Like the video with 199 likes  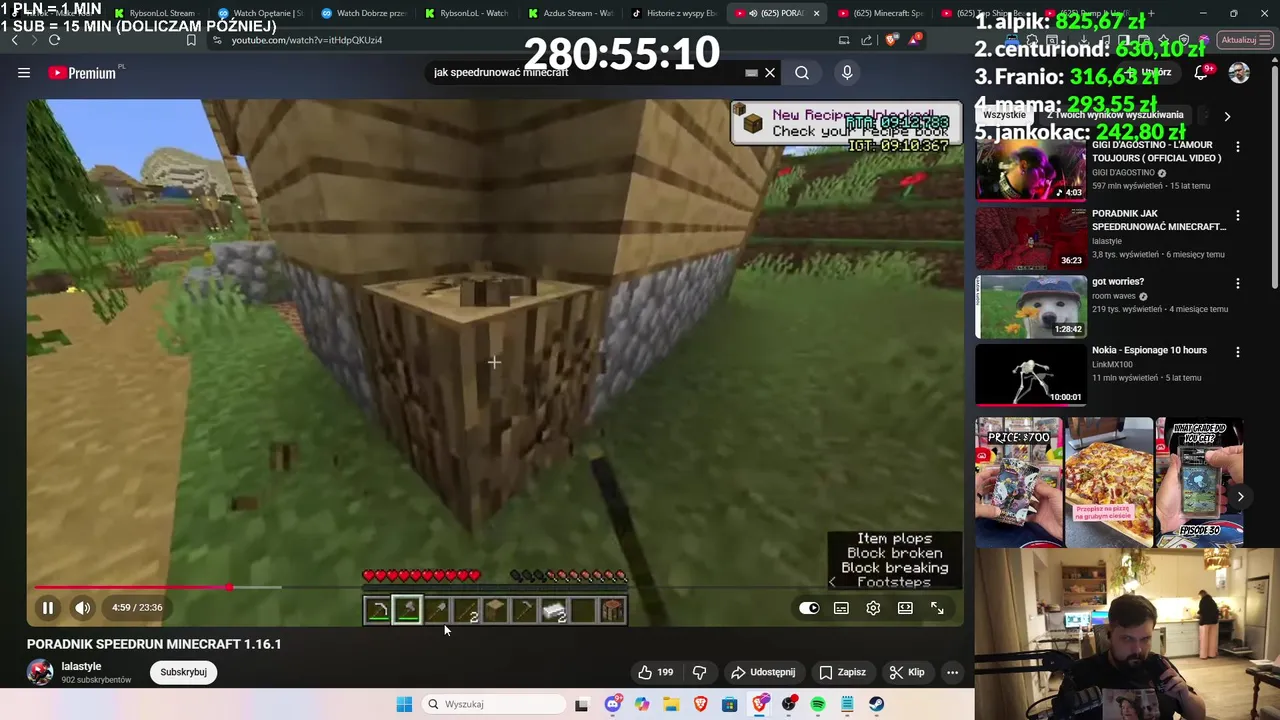[656, 672]
